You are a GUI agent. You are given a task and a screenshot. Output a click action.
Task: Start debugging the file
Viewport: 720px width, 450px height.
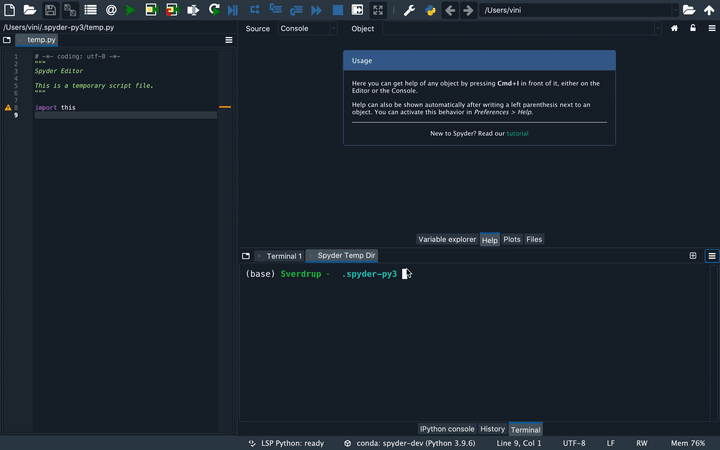[x=233, y=10]
